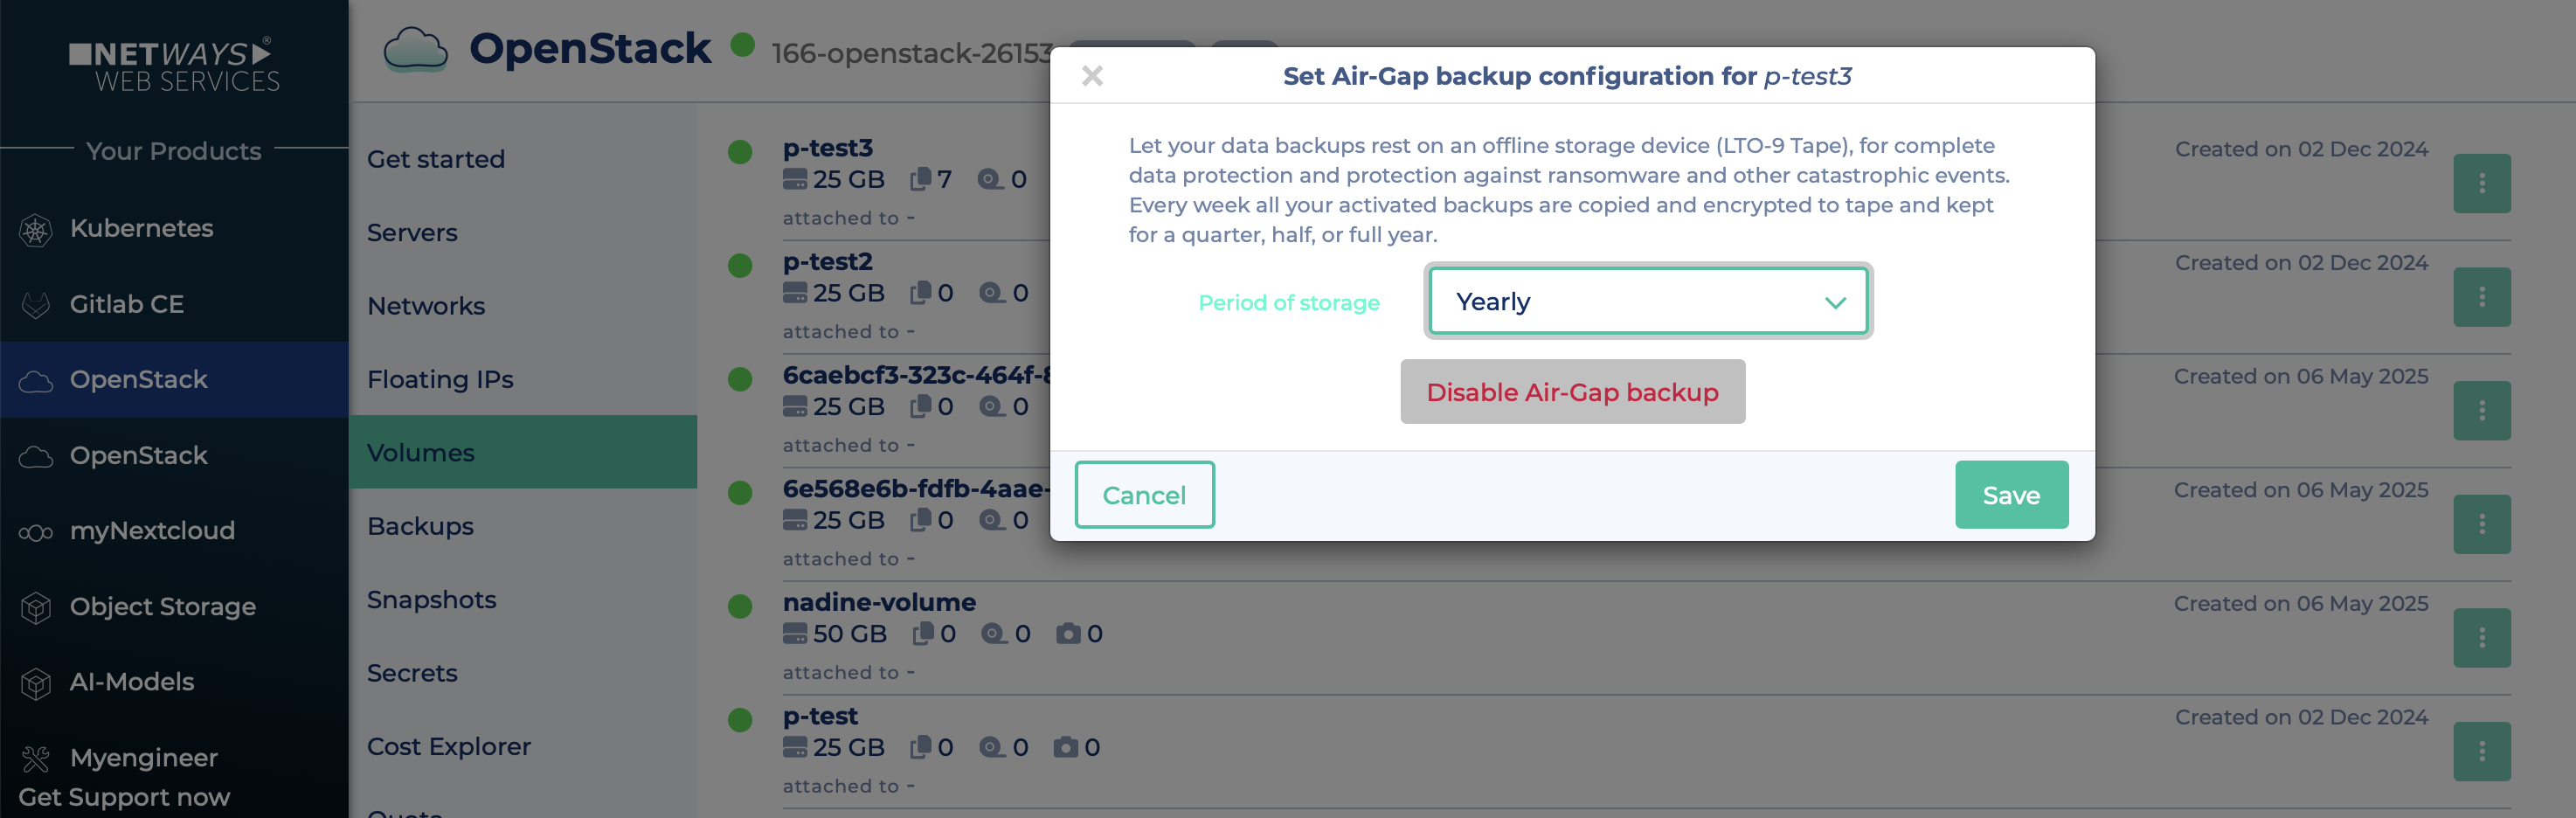This screenshot has width=2576, height=818.
Task: Open the AI-Models product
Action: point(132,681)
